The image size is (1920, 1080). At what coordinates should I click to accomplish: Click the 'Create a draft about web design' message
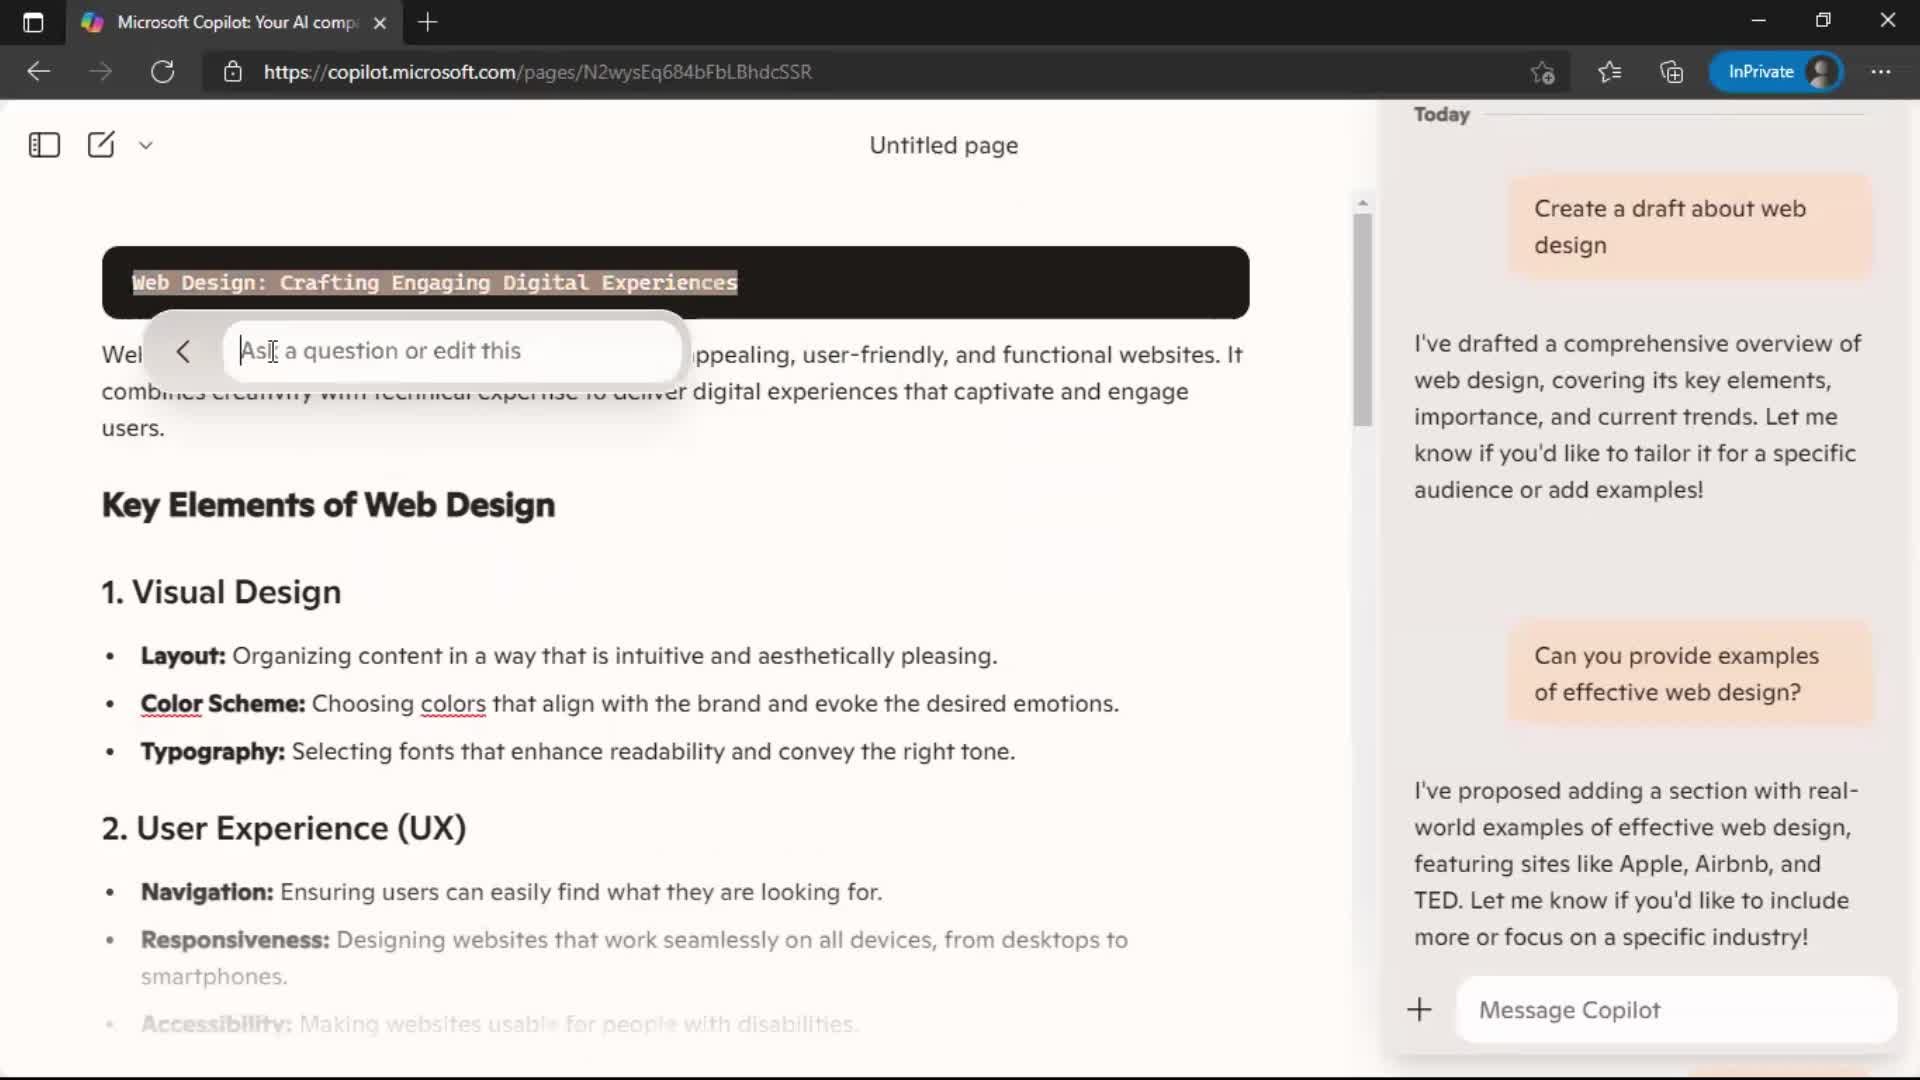[x=1690, y=227]
